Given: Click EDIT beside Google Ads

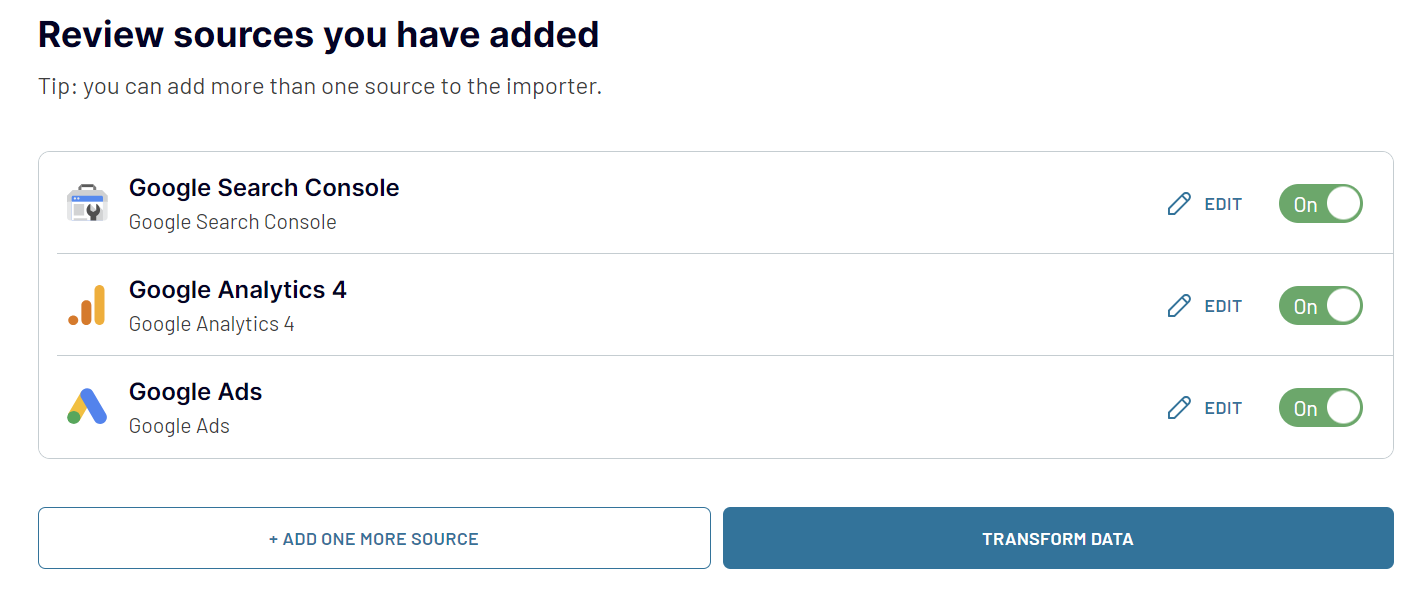Looking at the screenshot, I should pyautogui.click(x=1221, y=408).
